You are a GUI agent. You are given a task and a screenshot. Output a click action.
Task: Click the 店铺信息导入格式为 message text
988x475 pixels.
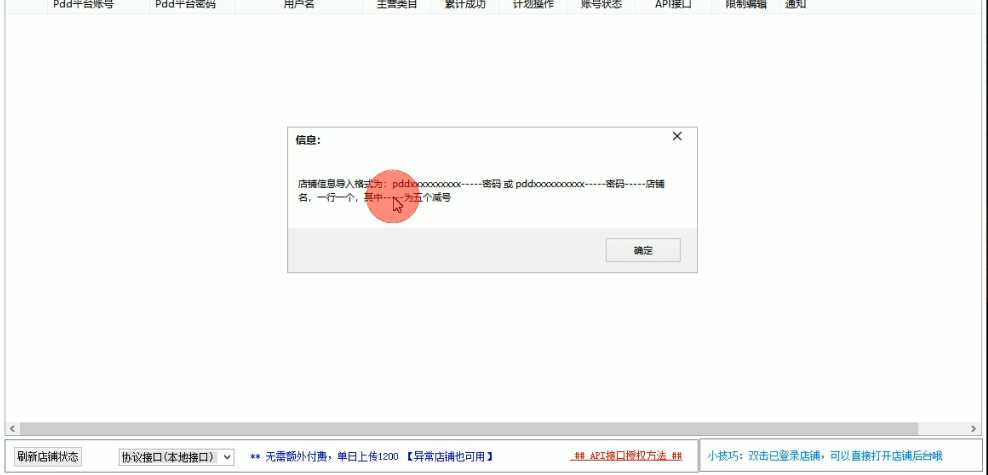click(x=481, y=190)
